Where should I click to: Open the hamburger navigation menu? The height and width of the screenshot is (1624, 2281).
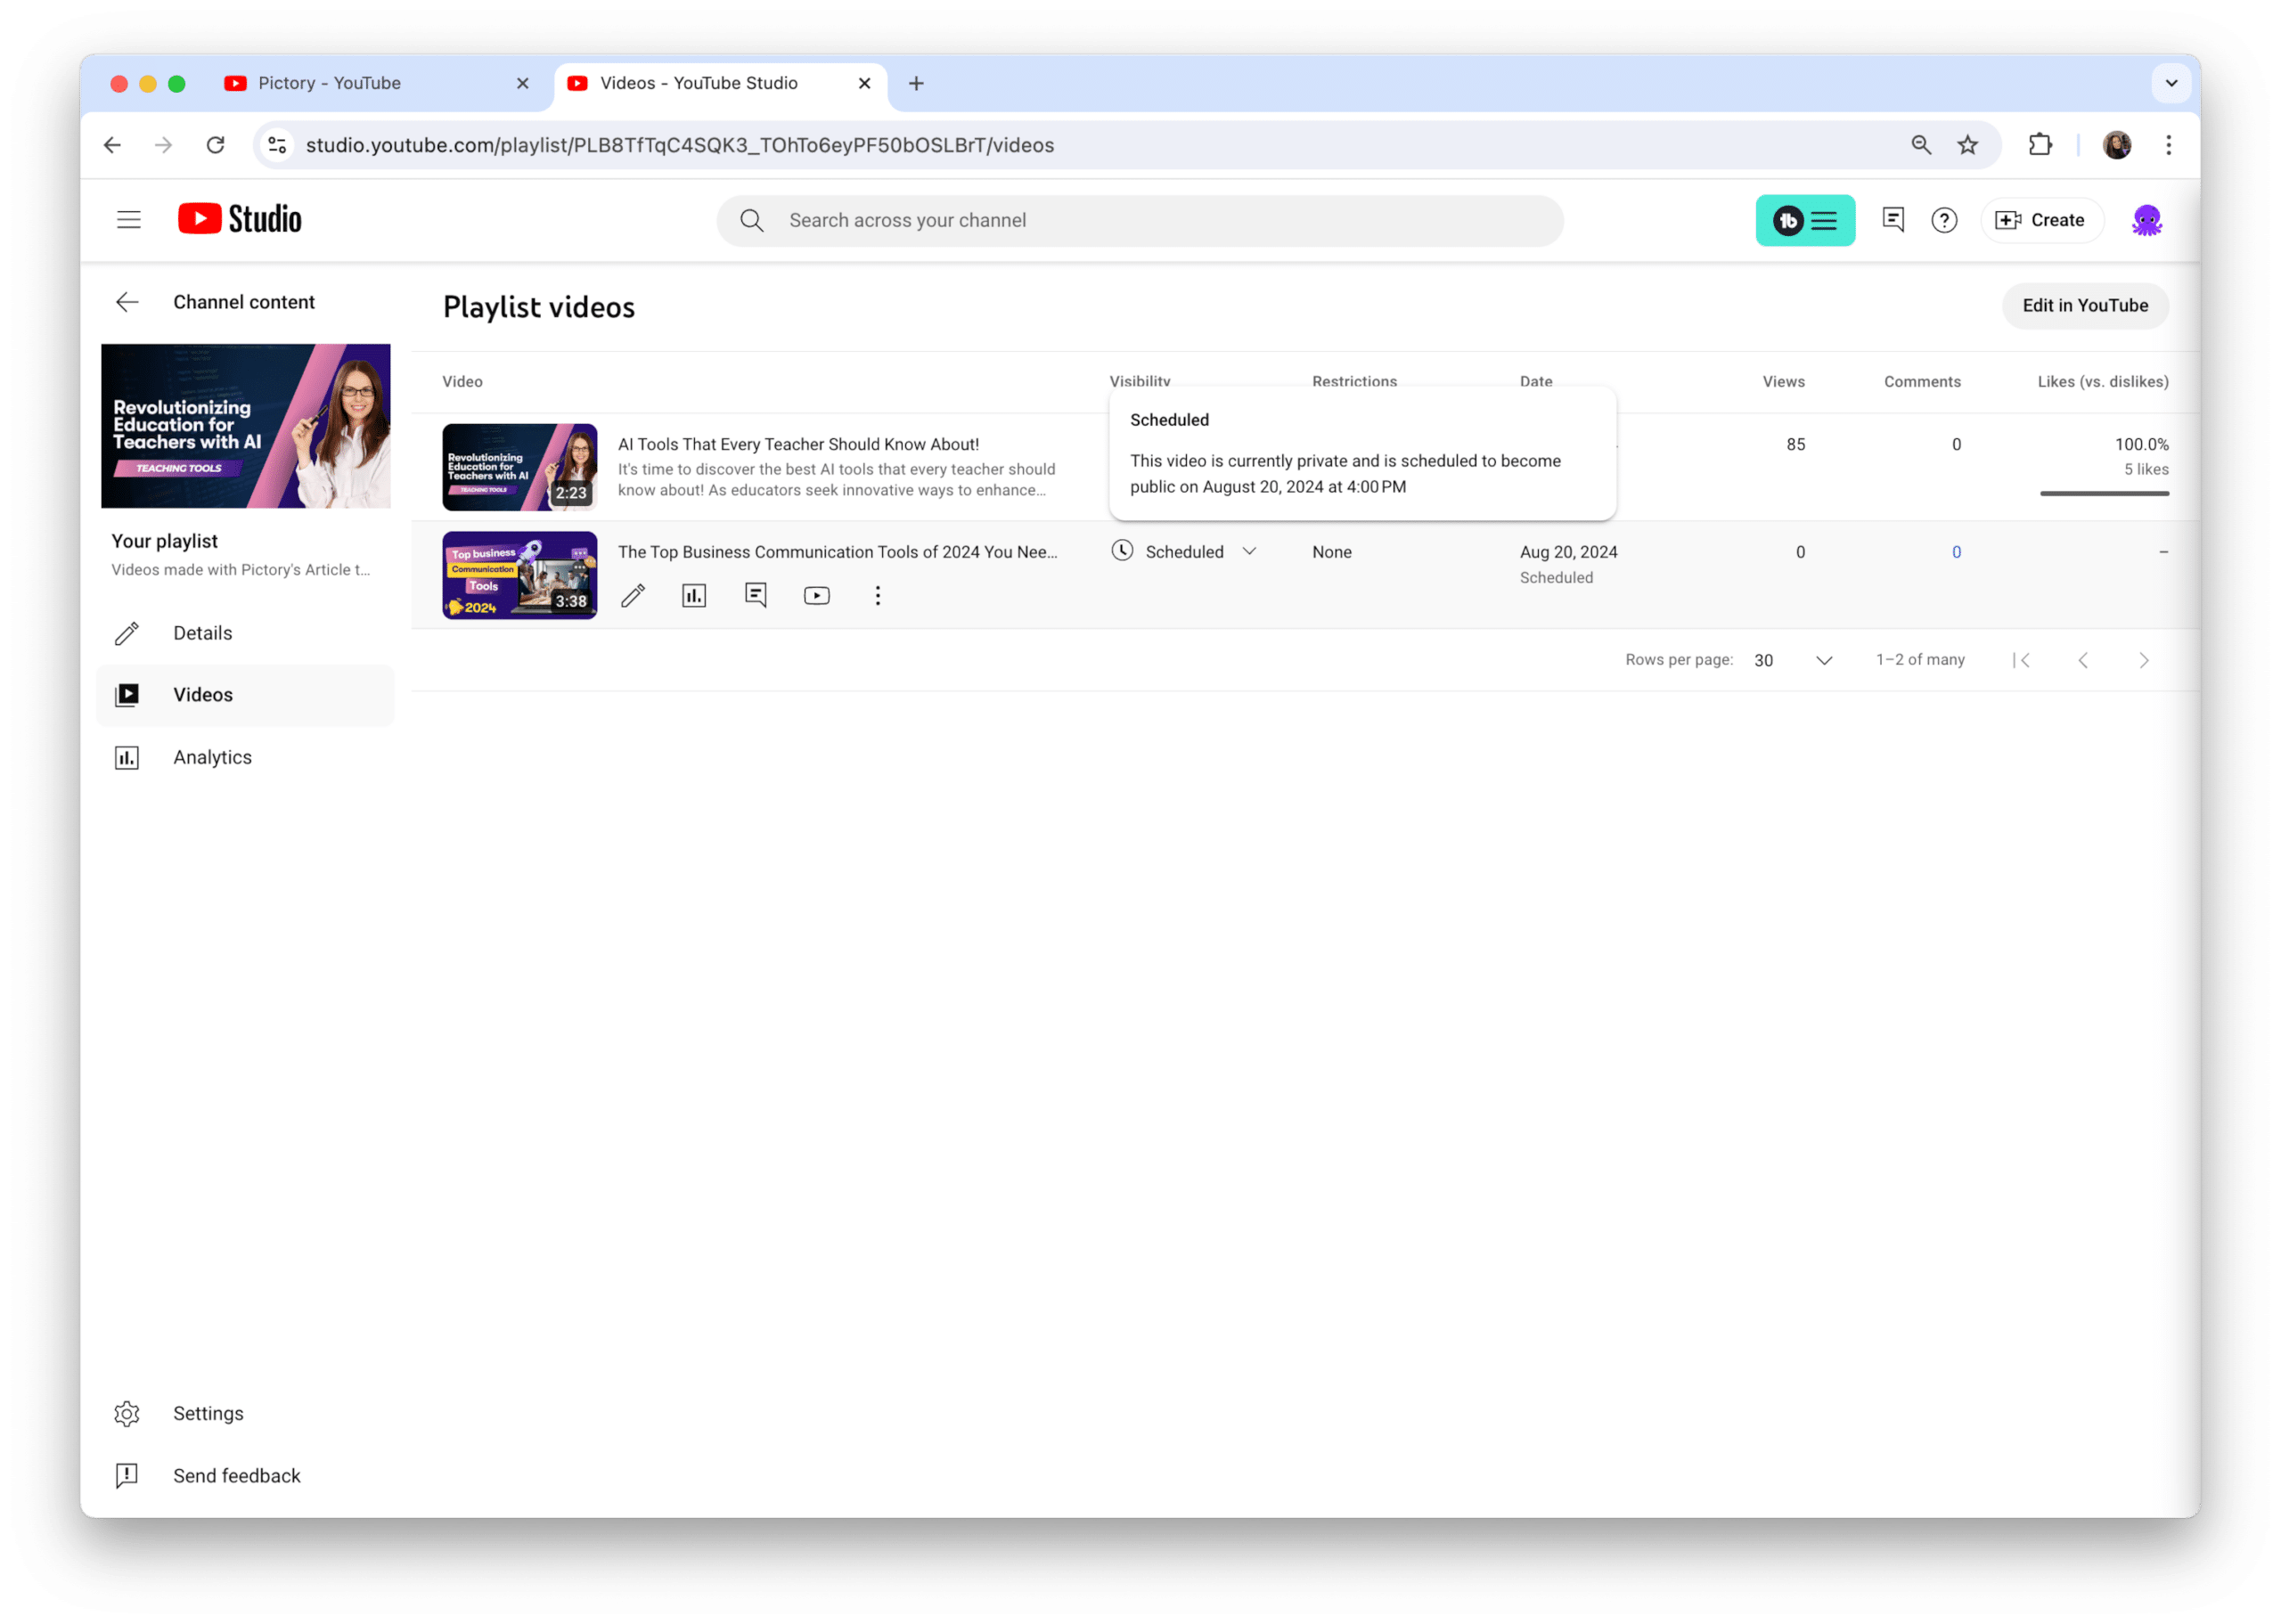point(129,220)
